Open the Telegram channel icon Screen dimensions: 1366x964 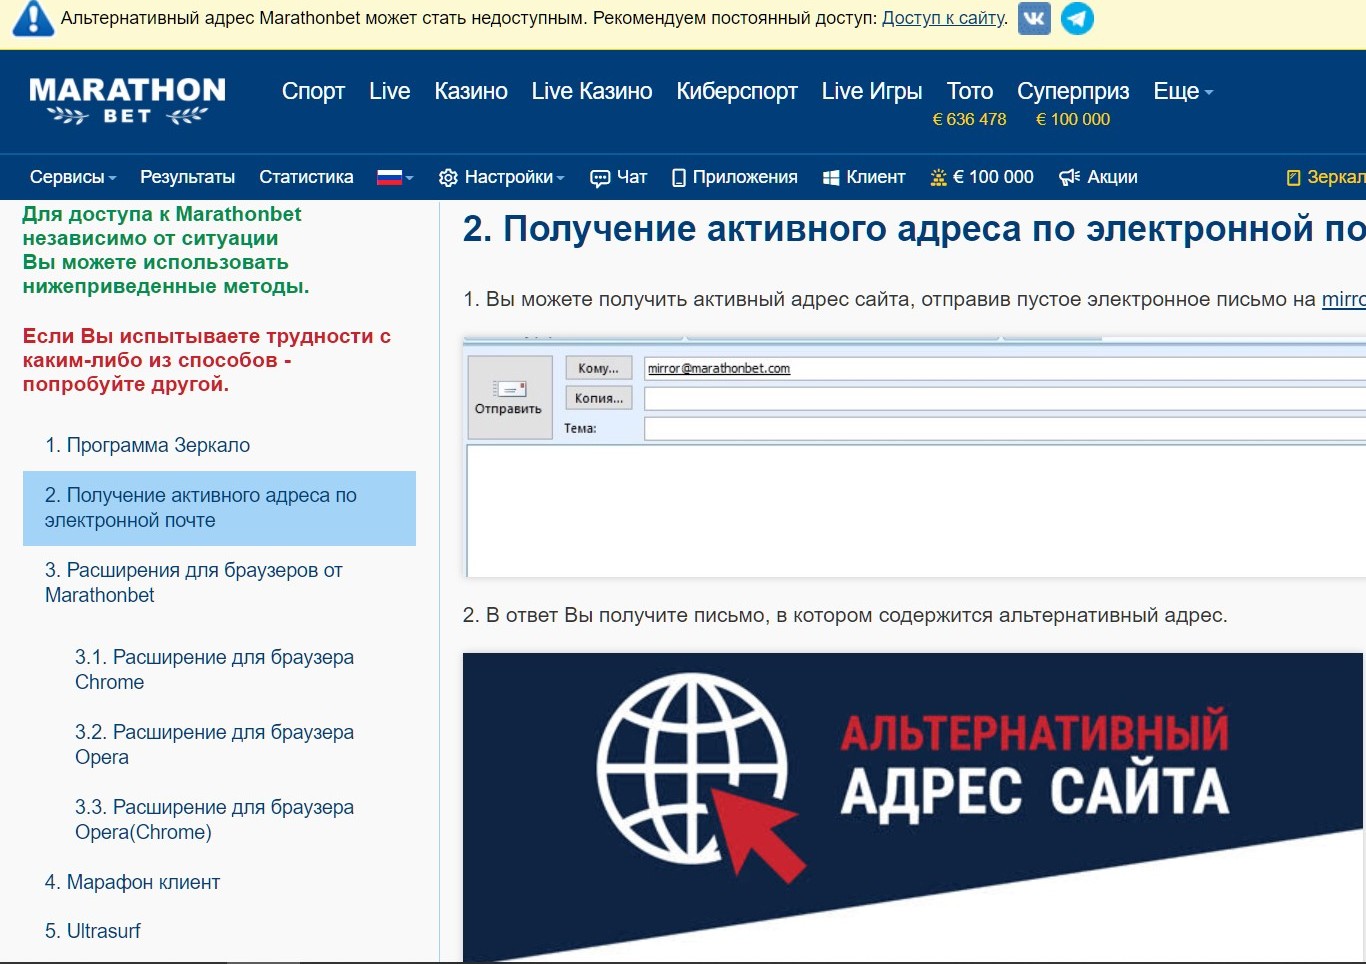coord(1077,18)
